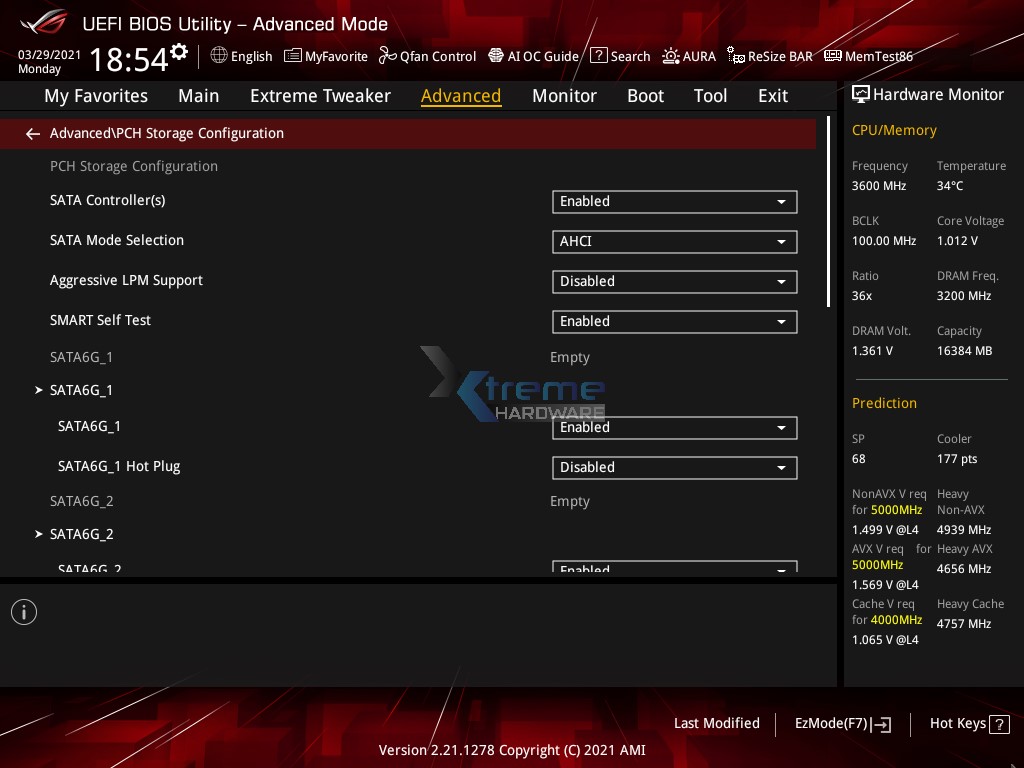Open the Qfan Control utility

pos(427,56)
